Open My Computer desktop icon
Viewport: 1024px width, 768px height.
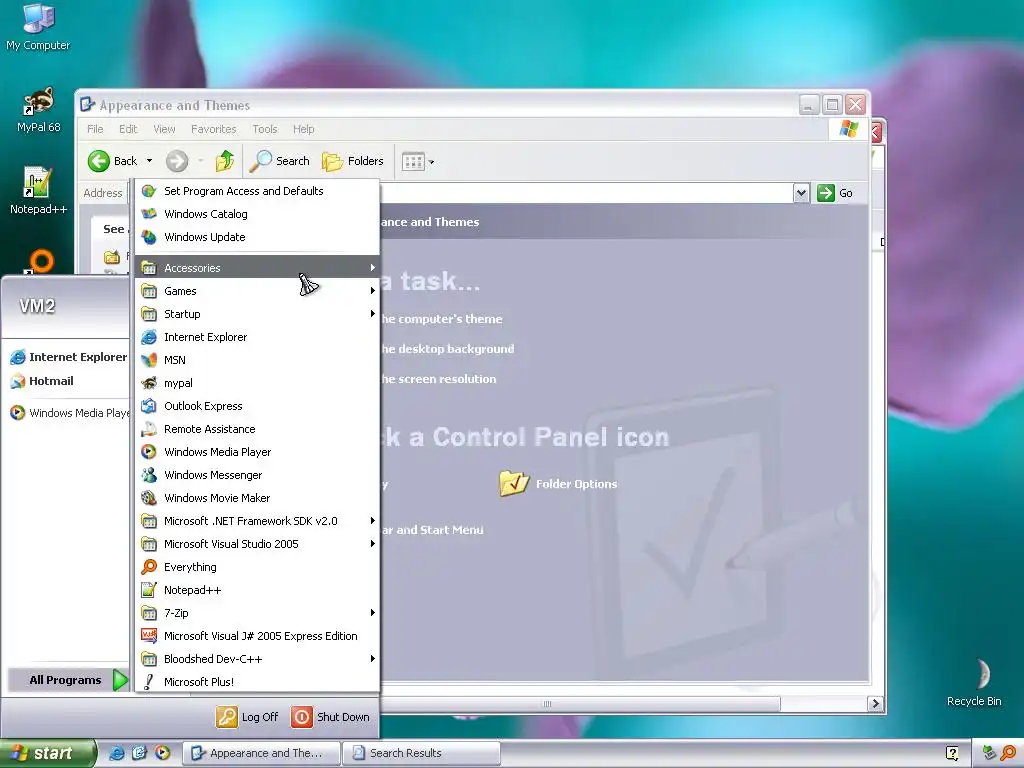point(38,27)
